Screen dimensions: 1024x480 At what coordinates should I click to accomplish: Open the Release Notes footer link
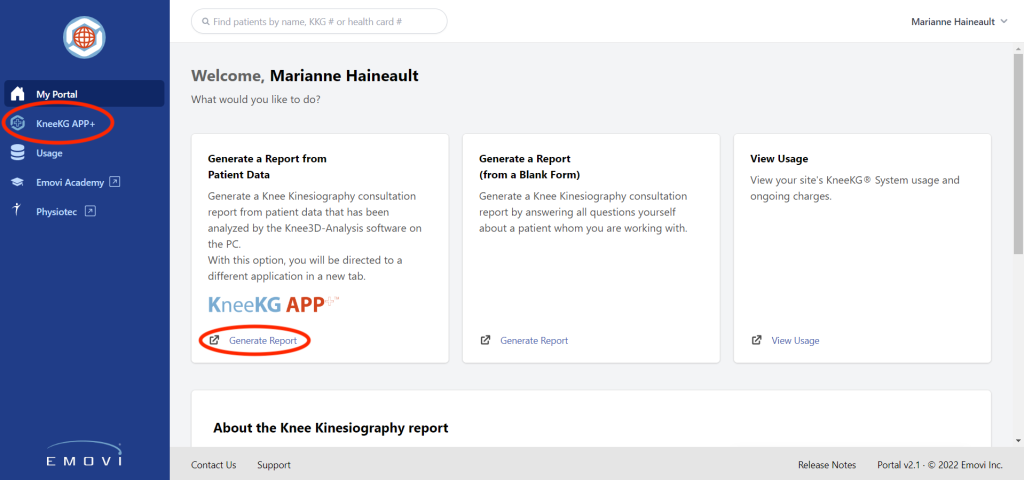pos(827,465)
